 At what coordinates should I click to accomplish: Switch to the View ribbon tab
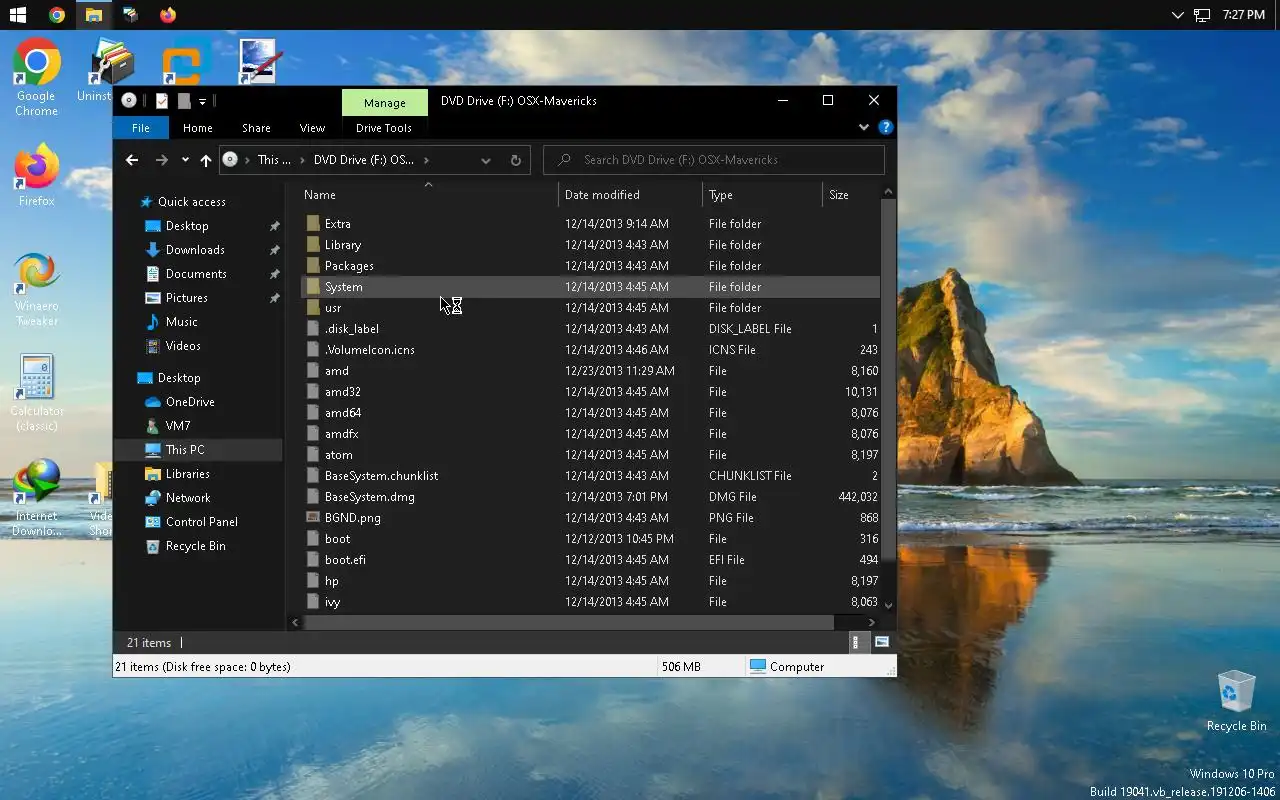[312, 128]
